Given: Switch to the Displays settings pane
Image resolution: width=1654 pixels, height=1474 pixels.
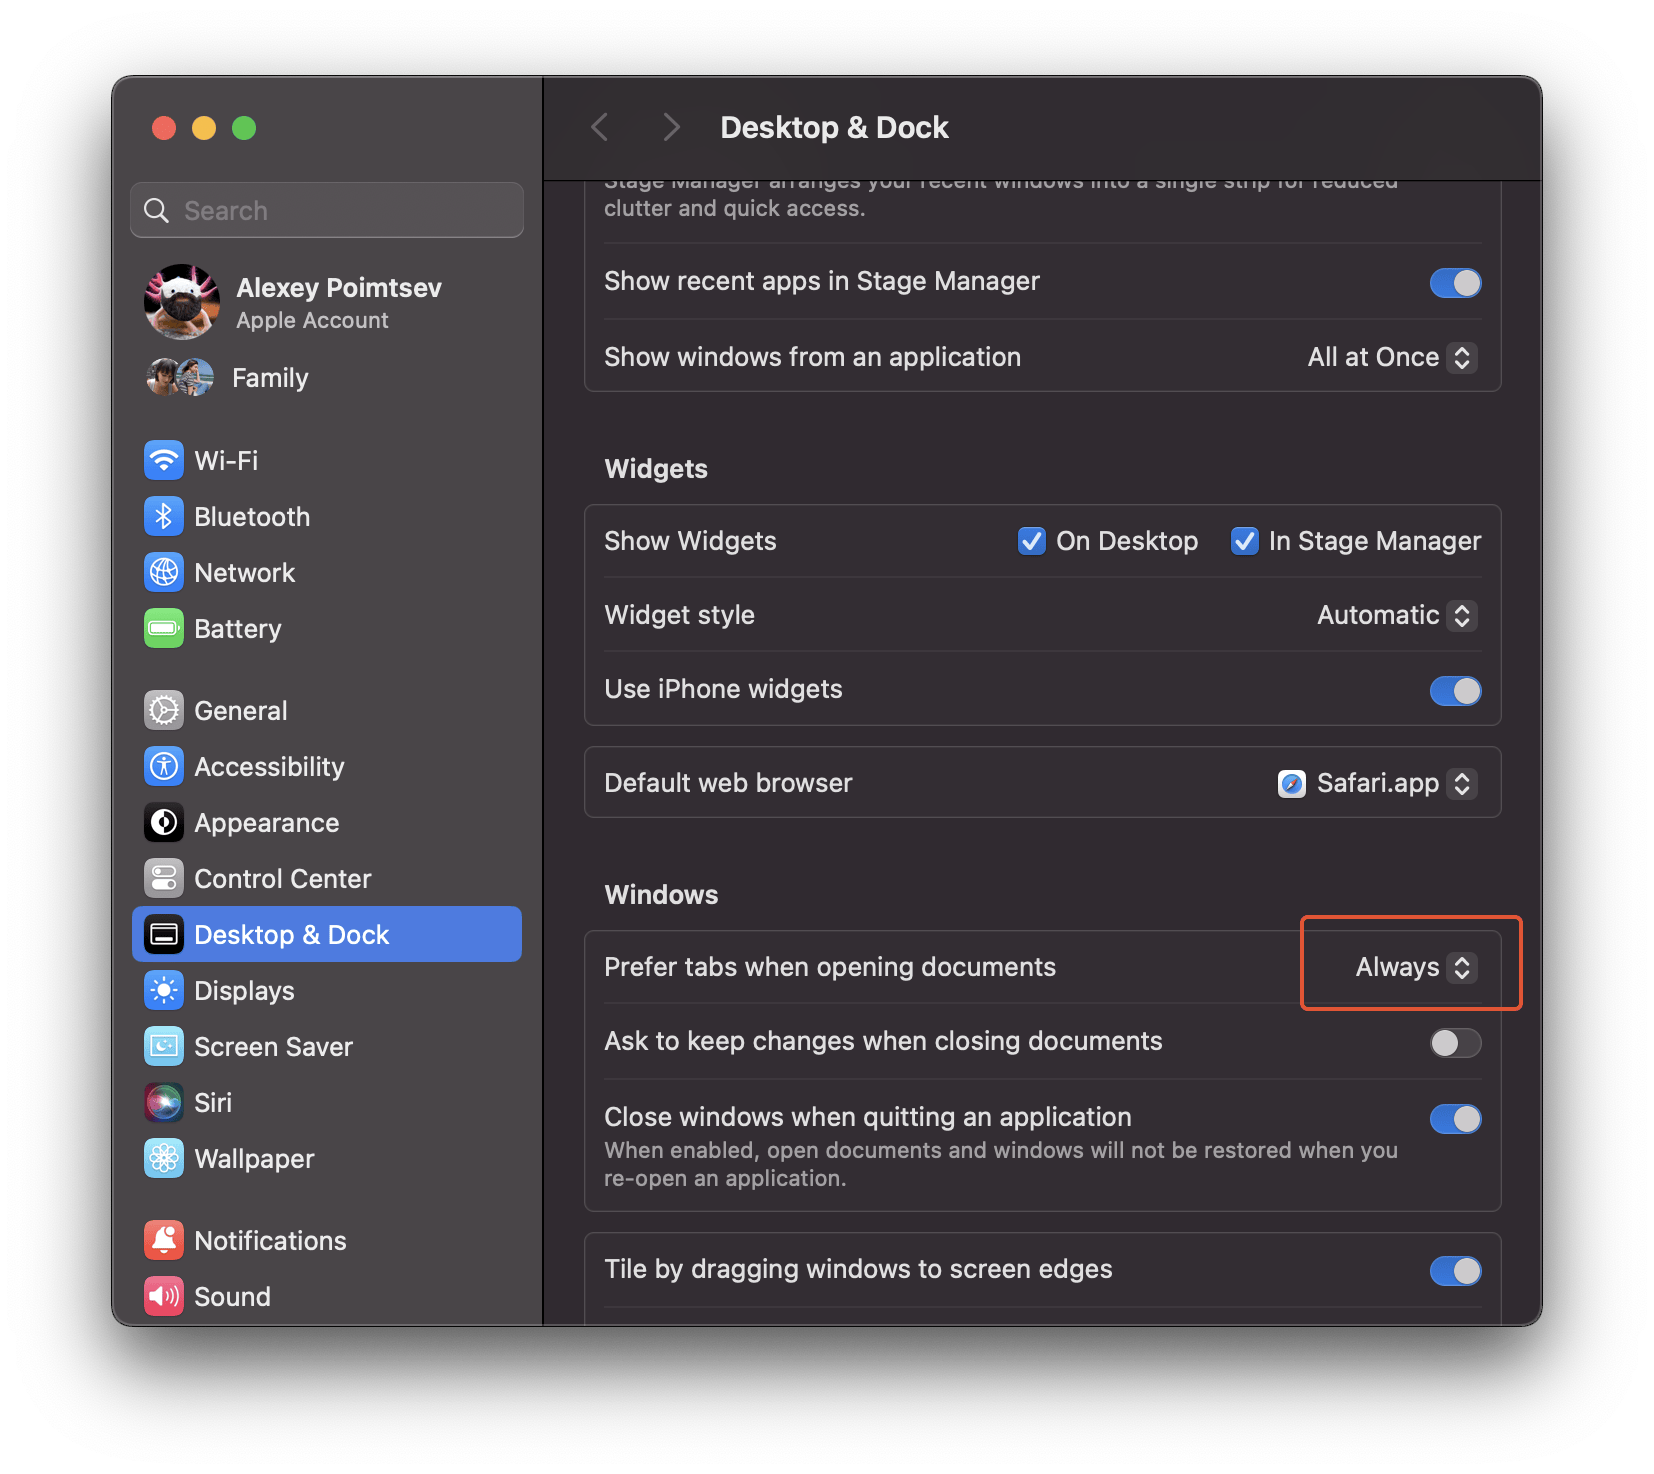Looking at the screenshot, I should [x=244, y=991].
